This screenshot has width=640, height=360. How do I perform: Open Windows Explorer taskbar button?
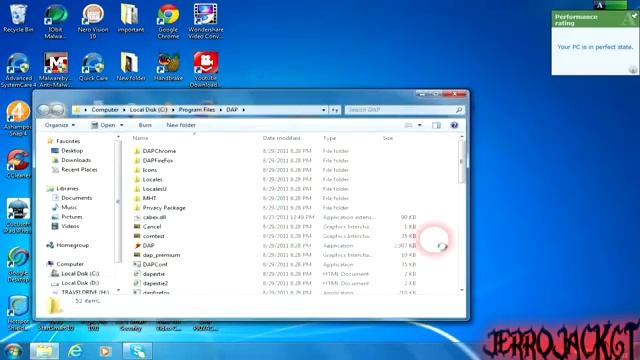tap(44, 351)
